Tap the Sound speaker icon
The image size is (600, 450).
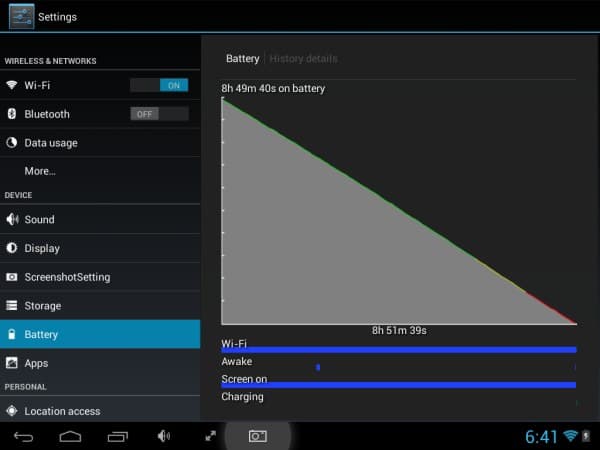(x=12, y=219)
